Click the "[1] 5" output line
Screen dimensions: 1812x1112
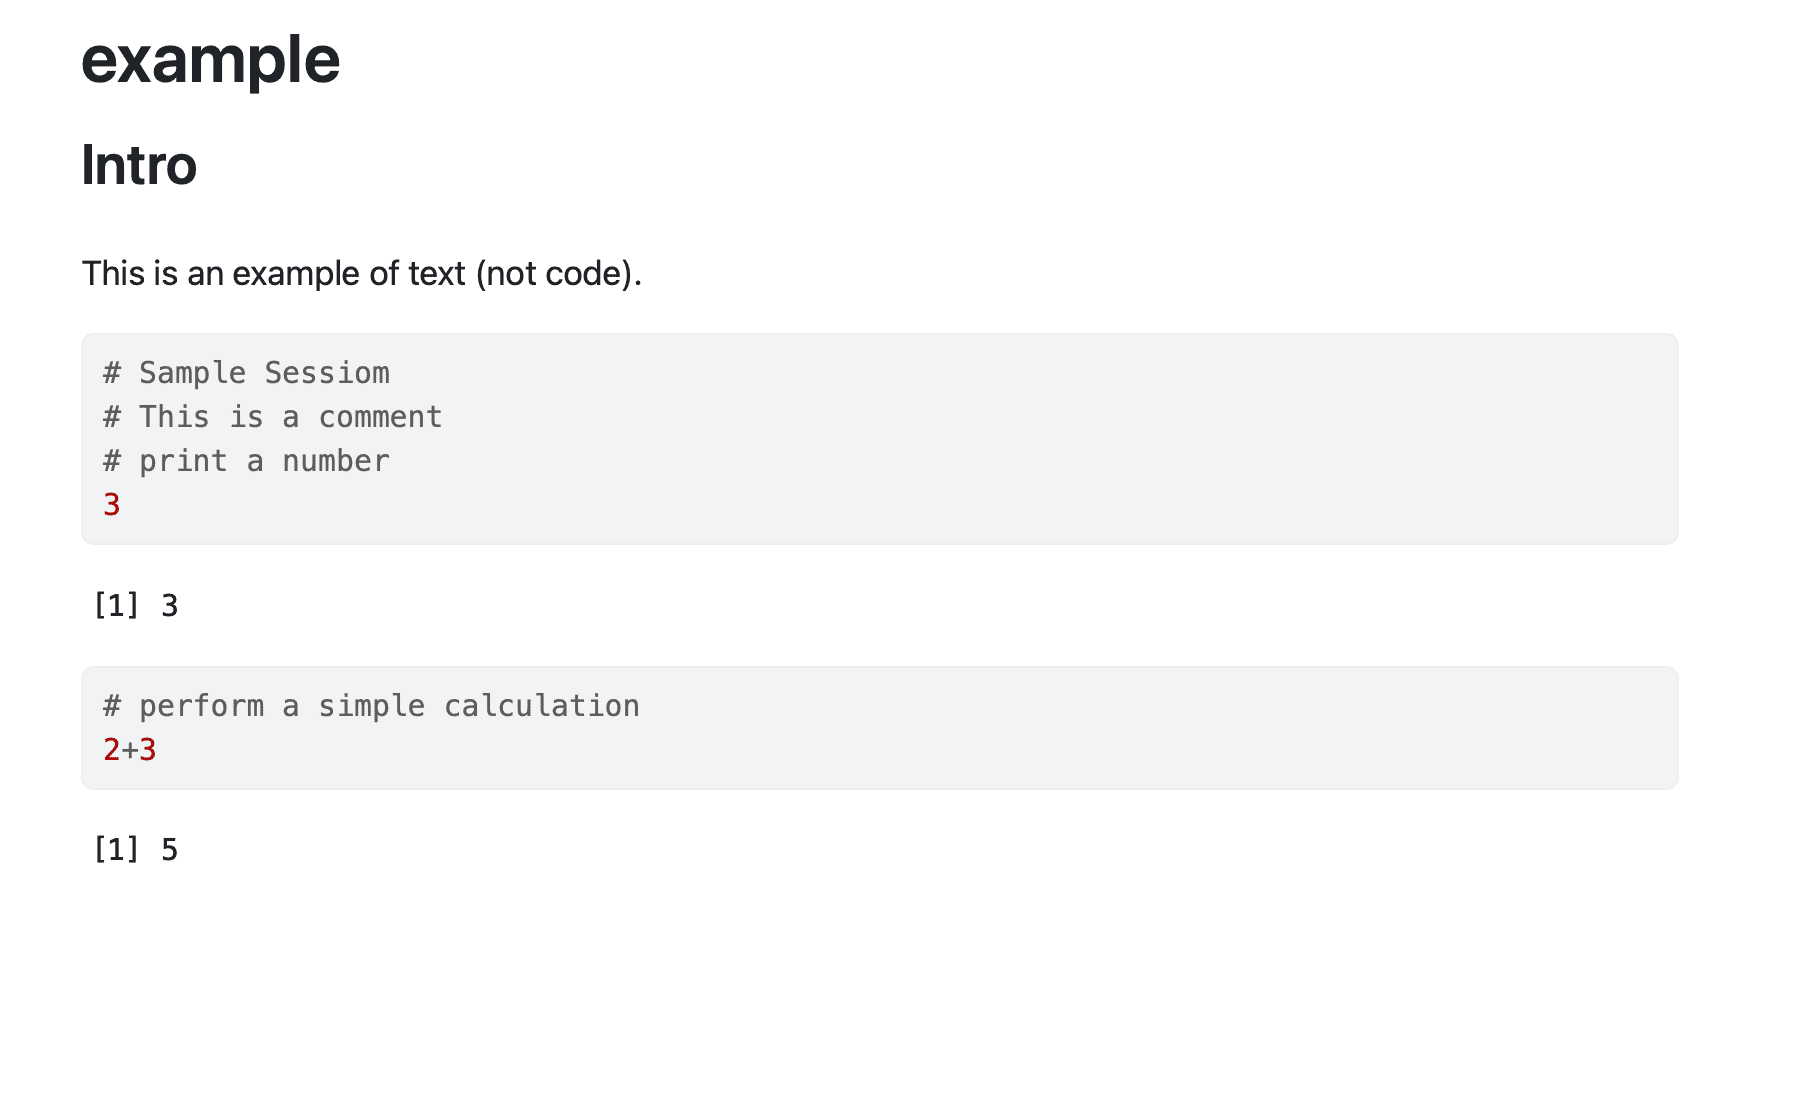[135, 850]
